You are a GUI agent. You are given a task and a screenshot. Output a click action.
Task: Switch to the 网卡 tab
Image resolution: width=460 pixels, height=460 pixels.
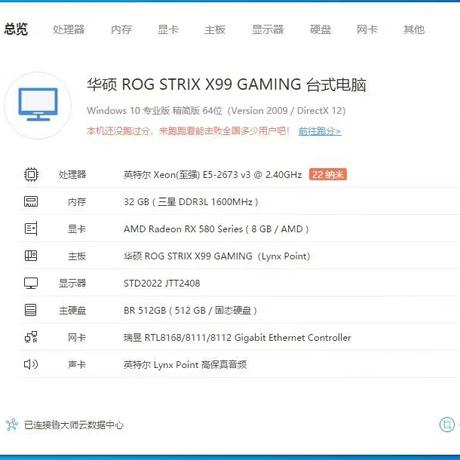point(367,30)
